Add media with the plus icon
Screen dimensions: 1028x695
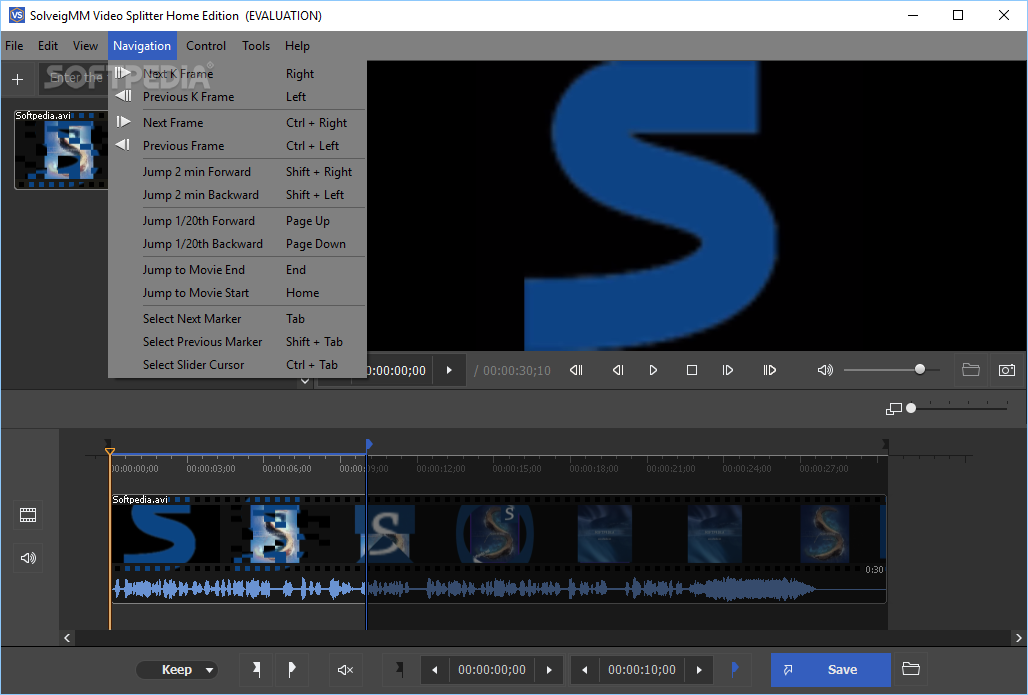point(18,79)
